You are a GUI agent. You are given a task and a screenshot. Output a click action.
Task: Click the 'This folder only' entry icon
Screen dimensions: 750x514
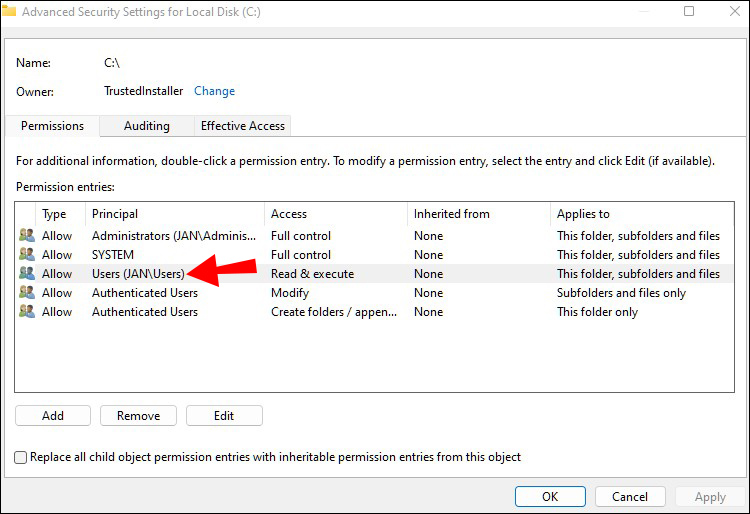pos(26,312)
